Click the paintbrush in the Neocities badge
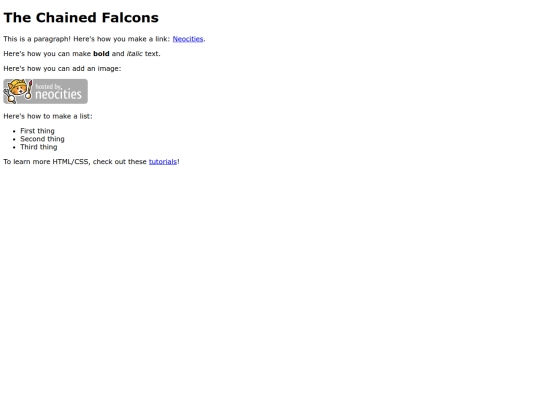540x405 pixels. [30, 90]
